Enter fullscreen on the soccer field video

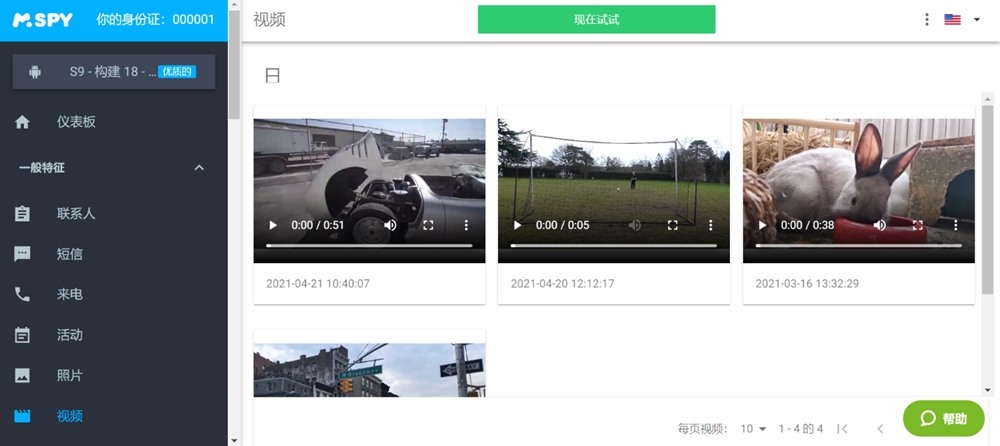pyautogui.click(x=672, y=225)
